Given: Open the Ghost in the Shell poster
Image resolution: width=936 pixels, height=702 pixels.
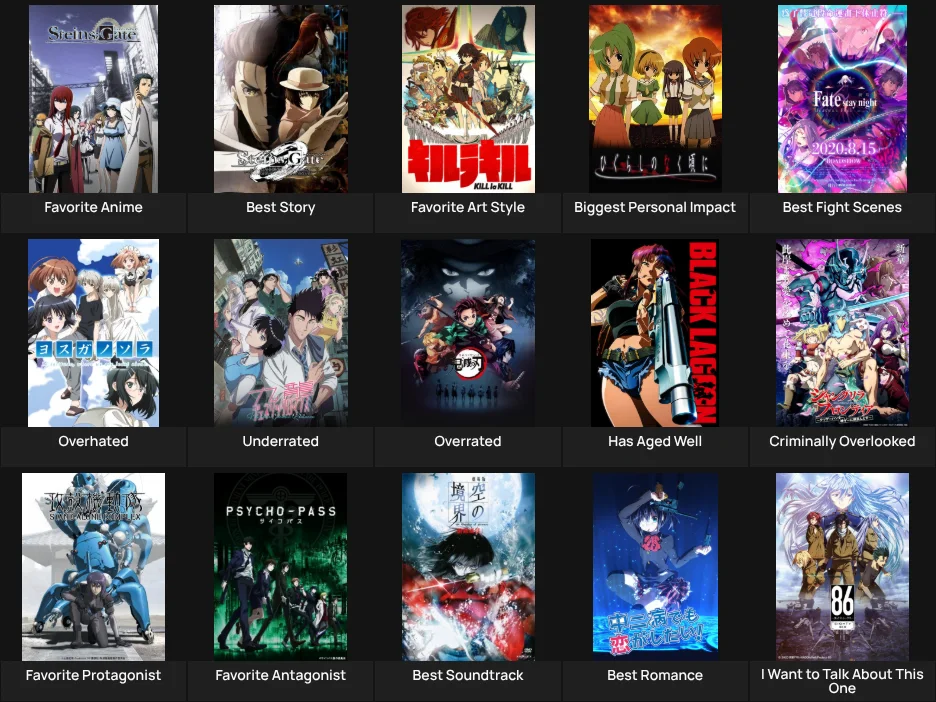Looking at the screenshot, I should (x=94, y=567).
